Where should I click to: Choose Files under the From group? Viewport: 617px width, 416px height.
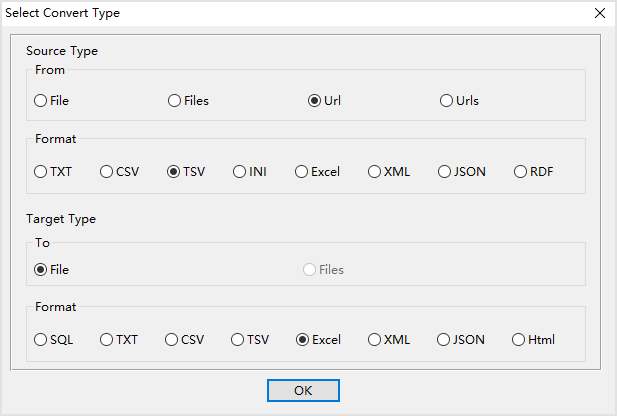coord(175,101)
